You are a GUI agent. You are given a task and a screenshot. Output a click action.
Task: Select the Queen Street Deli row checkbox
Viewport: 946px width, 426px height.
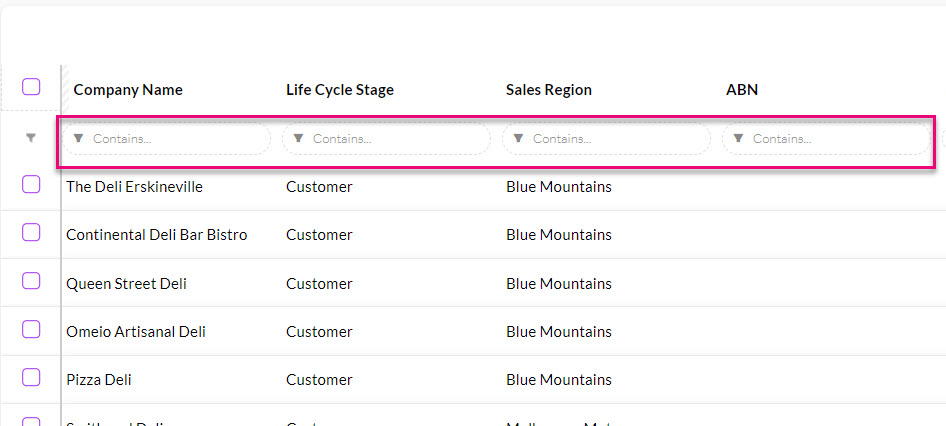coord(31,281)
